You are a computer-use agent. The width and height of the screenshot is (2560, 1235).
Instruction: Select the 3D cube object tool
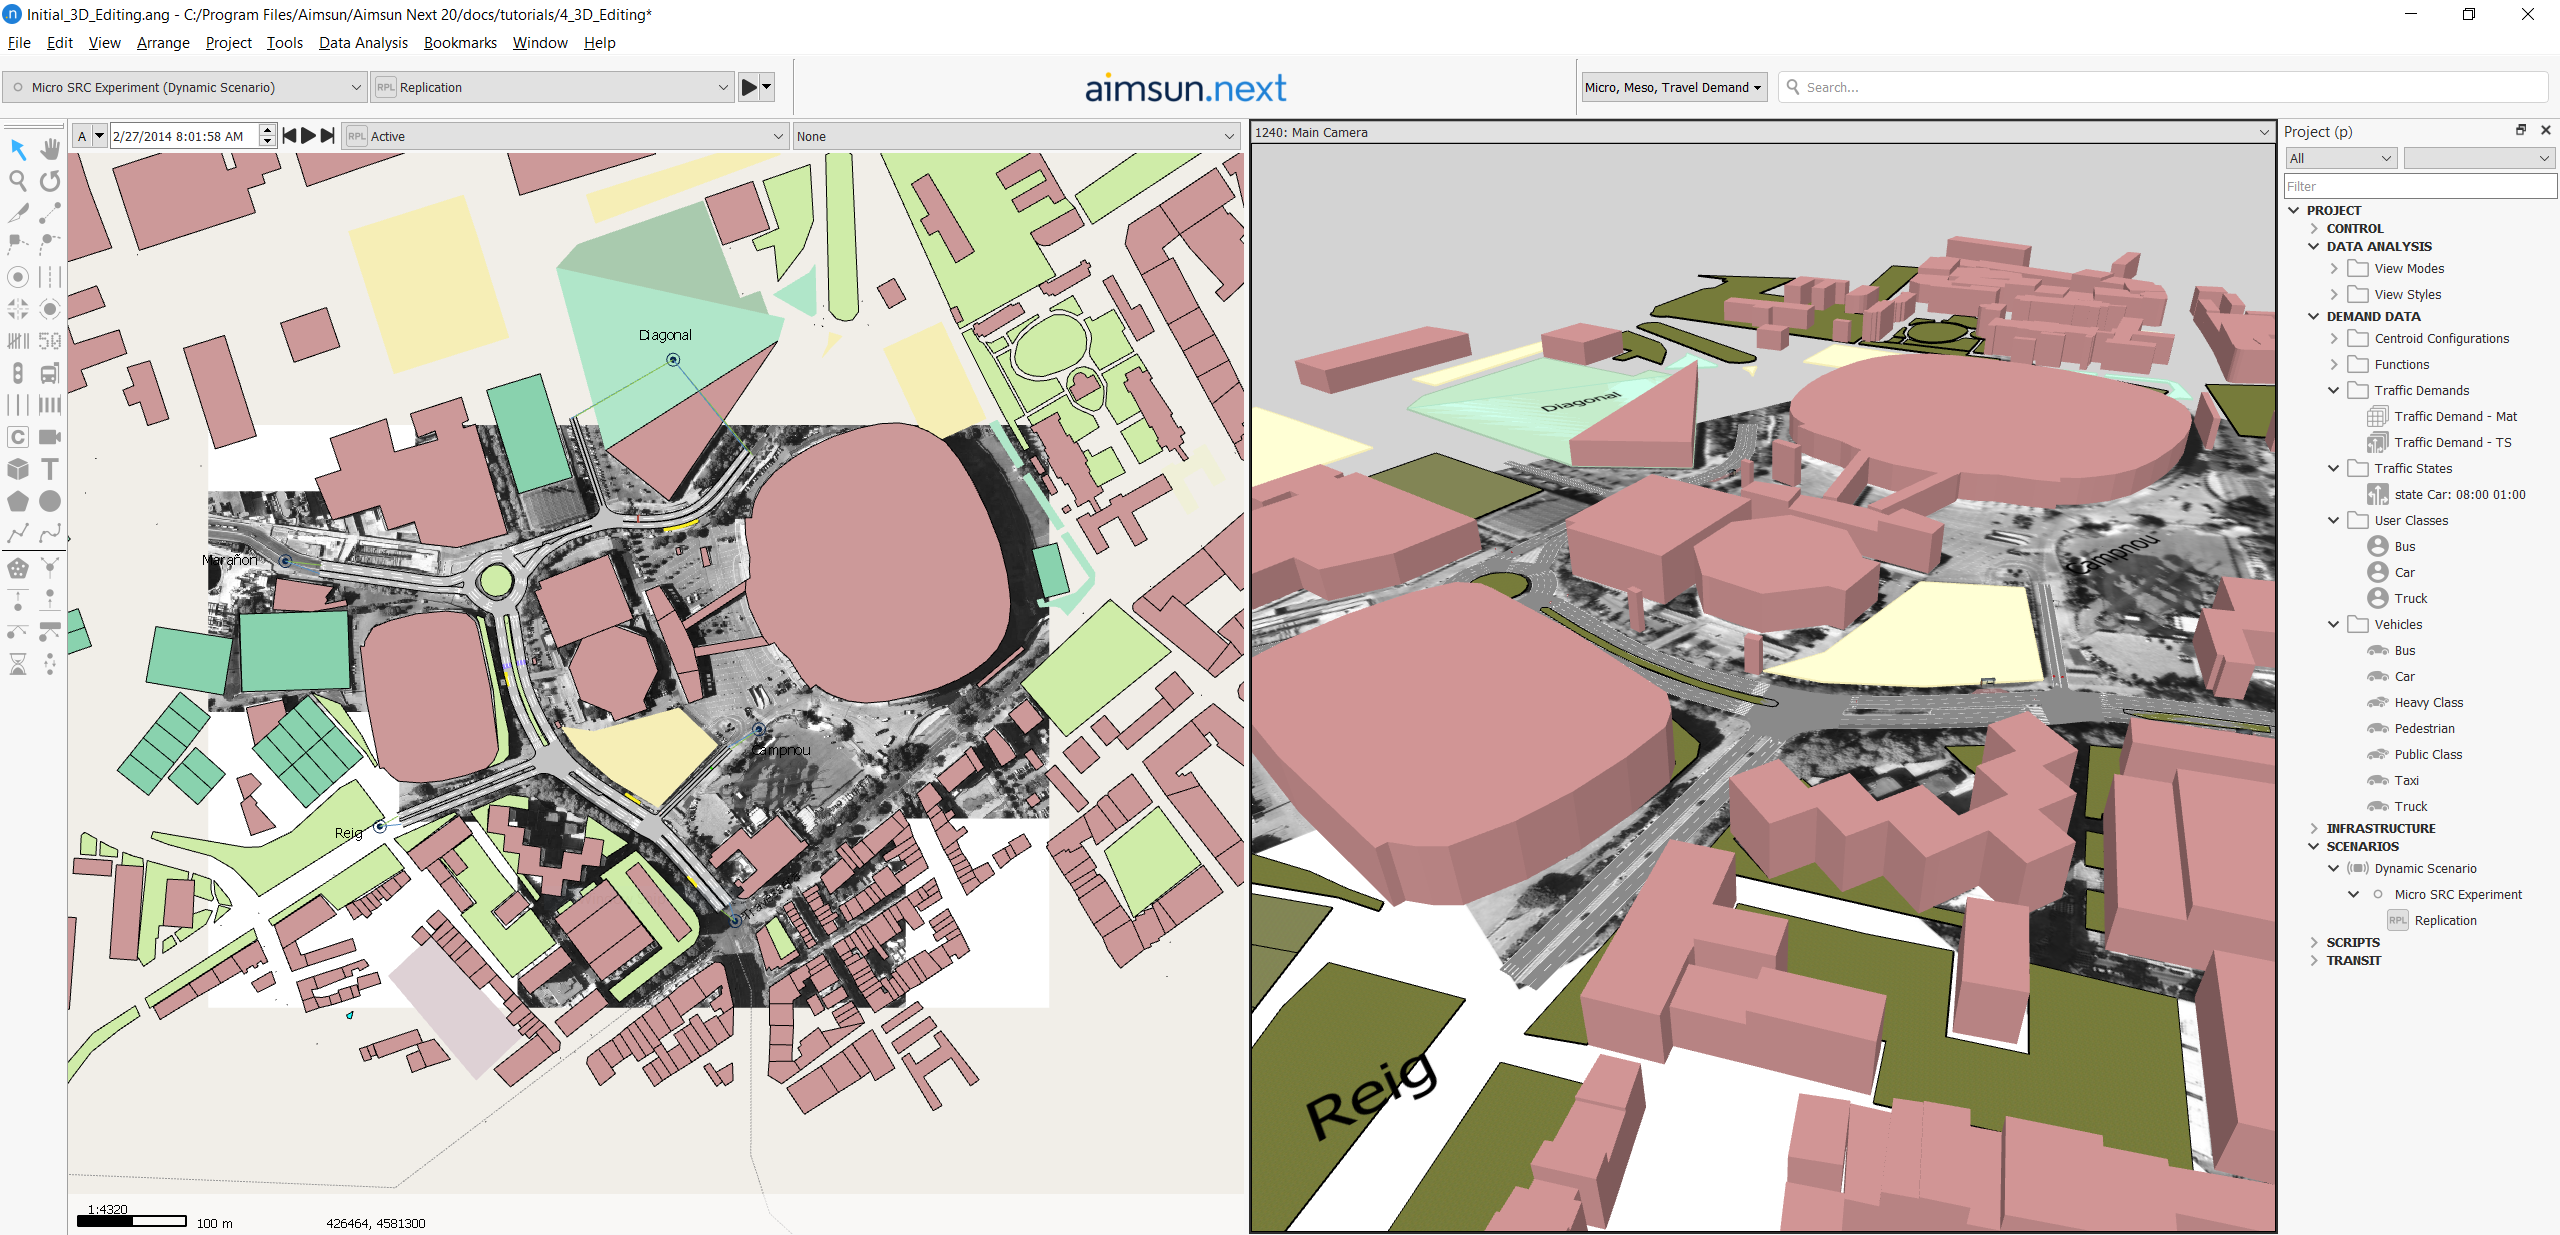[18, 469]
